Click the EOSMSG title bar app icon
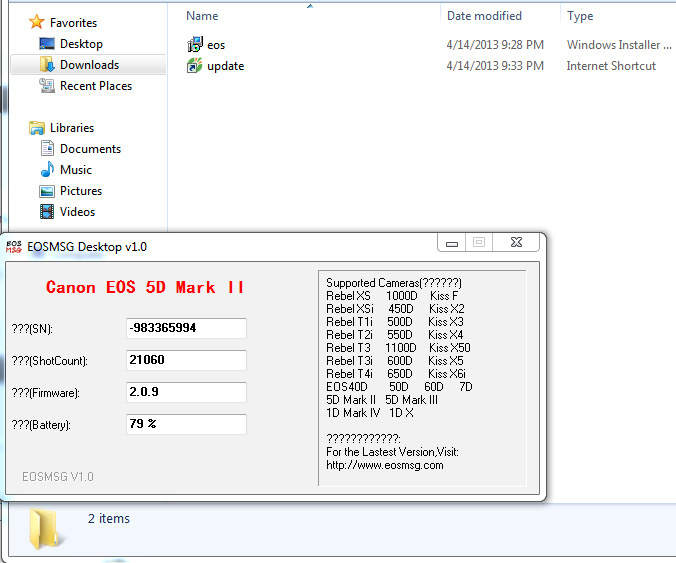Viewport: 676px width, 563px height. pyautogui.click(x=14, y=247)
